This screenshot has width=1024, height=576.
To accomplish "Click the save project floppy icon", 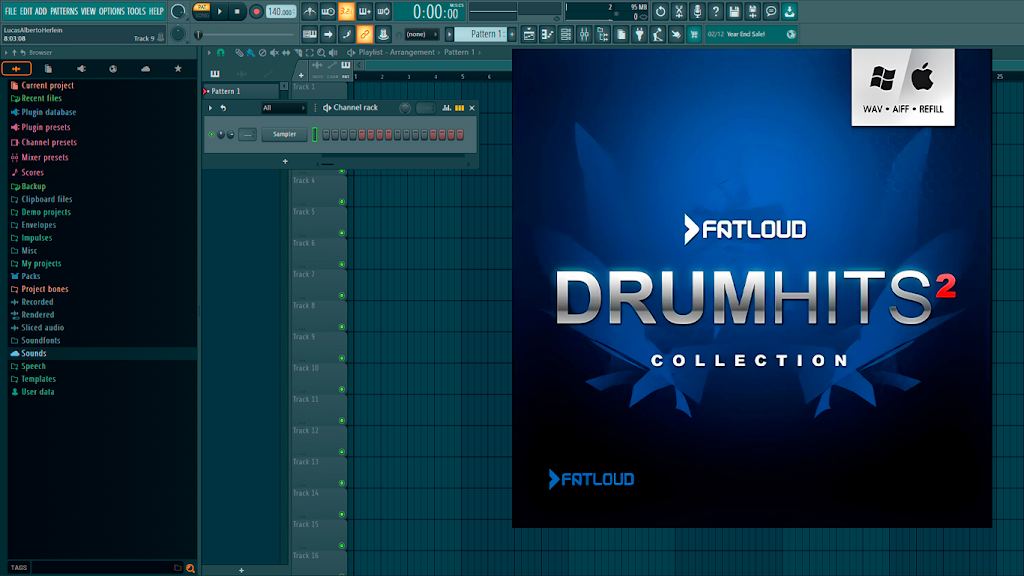I will tap(734, 11).
